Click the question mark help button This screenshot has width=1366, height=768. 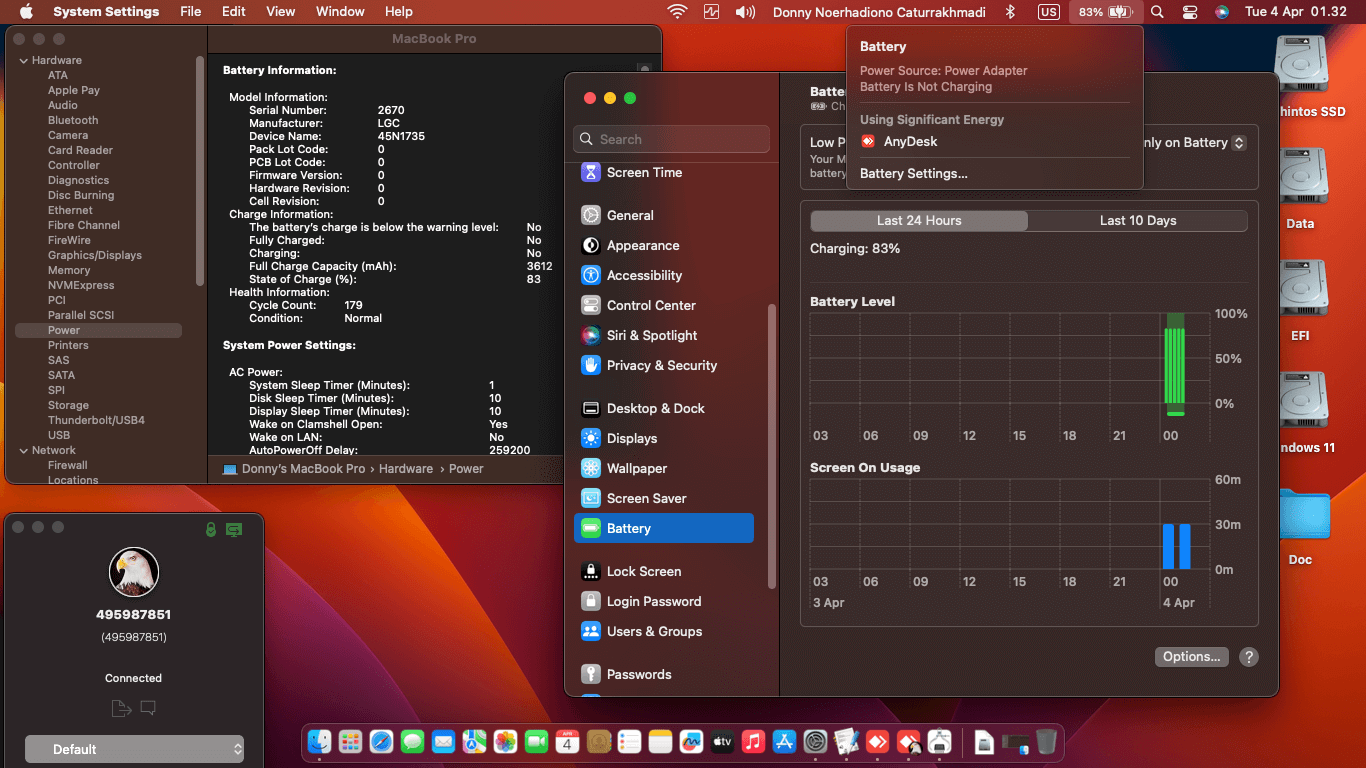(1249, 657)
